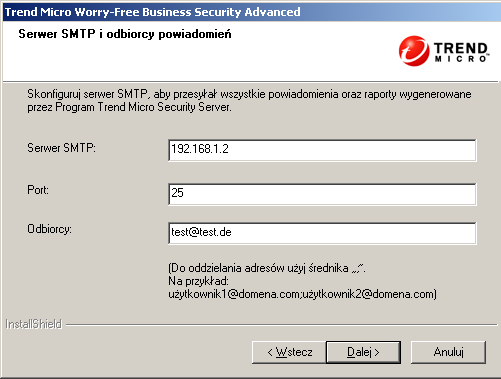Select the 'Odbiorcy:' label text

[x=49, y=229]
